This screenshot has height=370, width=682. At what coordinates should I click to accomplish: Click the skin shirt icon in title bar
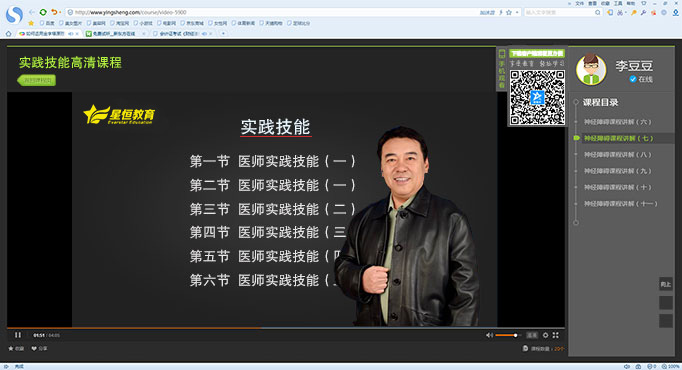point(644,3)
